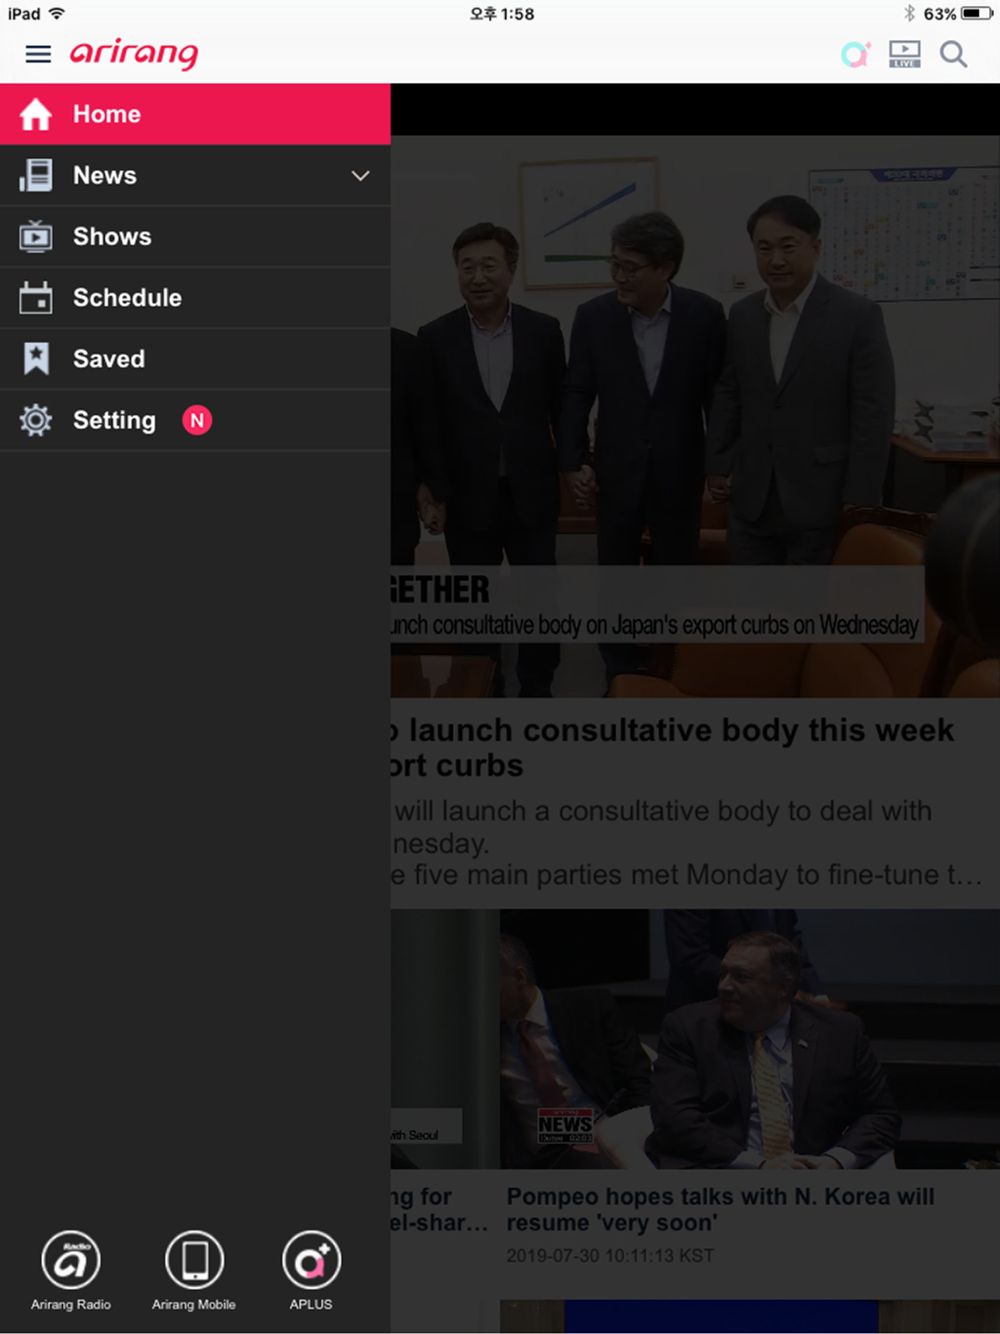This screenshot has height=1334, width=1000.
Task: Open the Pompeo news video thumbnail
Action: (x=750, y=1040)
